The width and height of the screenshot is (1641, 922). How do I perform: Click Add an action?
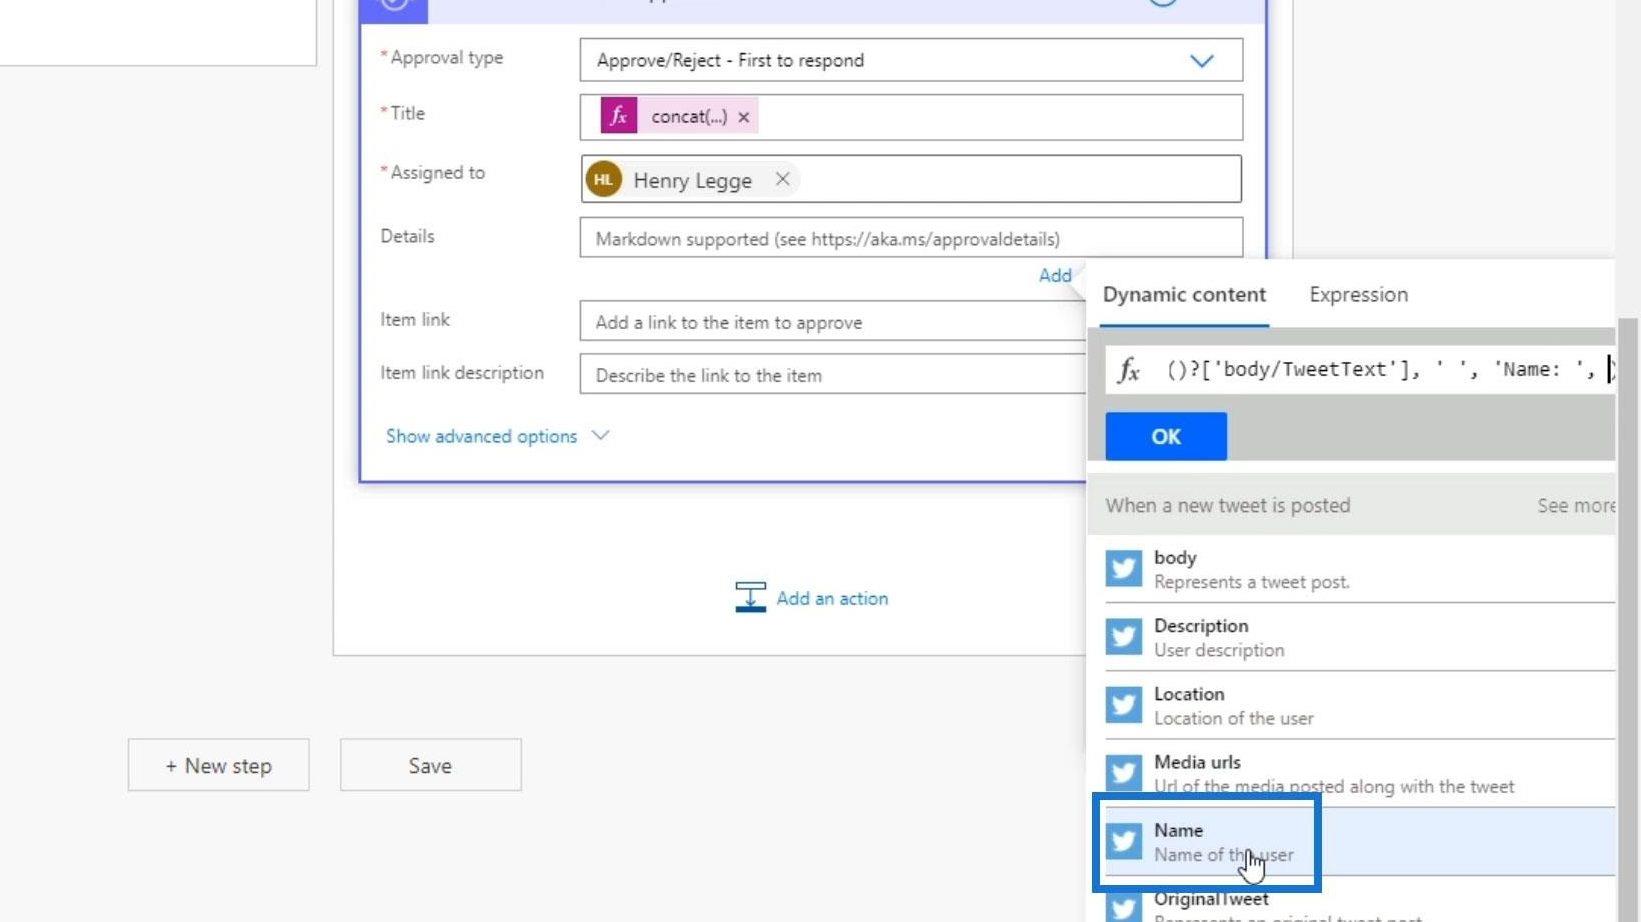[x=832, y=598]
